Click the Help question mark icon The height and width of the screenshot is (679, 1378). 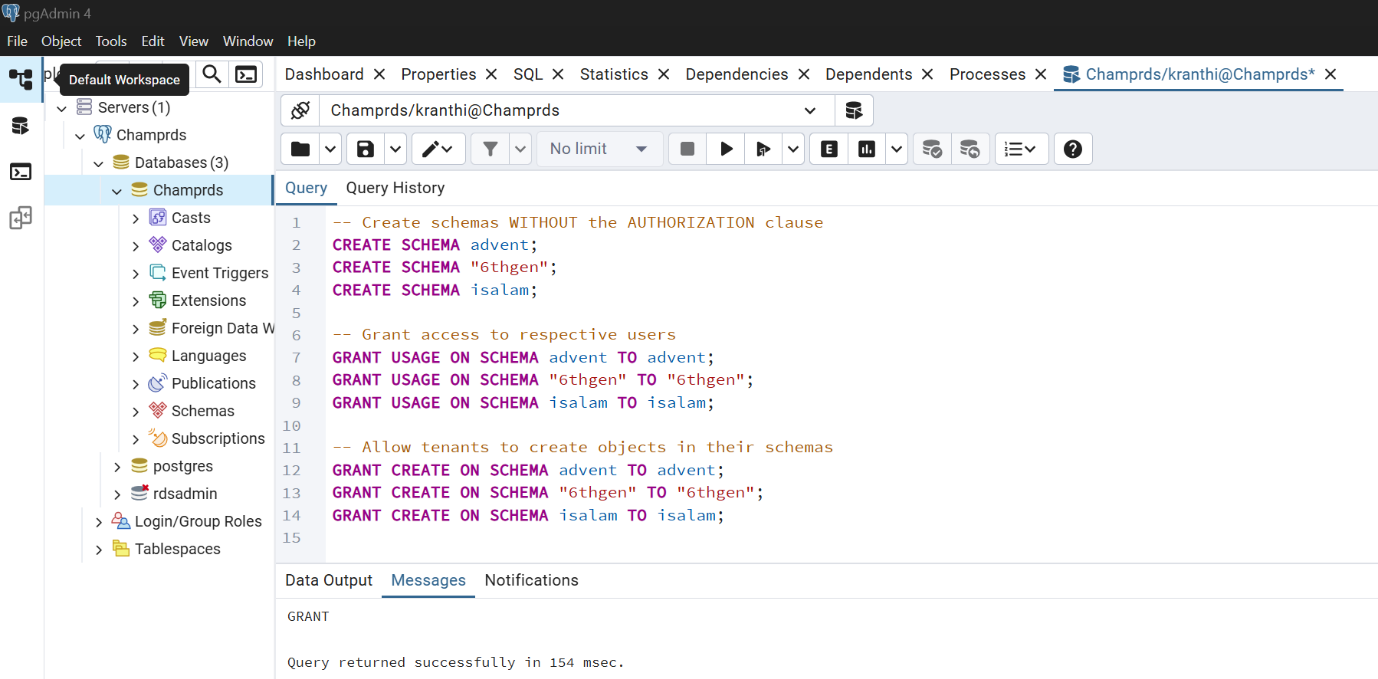[1073, 149]
